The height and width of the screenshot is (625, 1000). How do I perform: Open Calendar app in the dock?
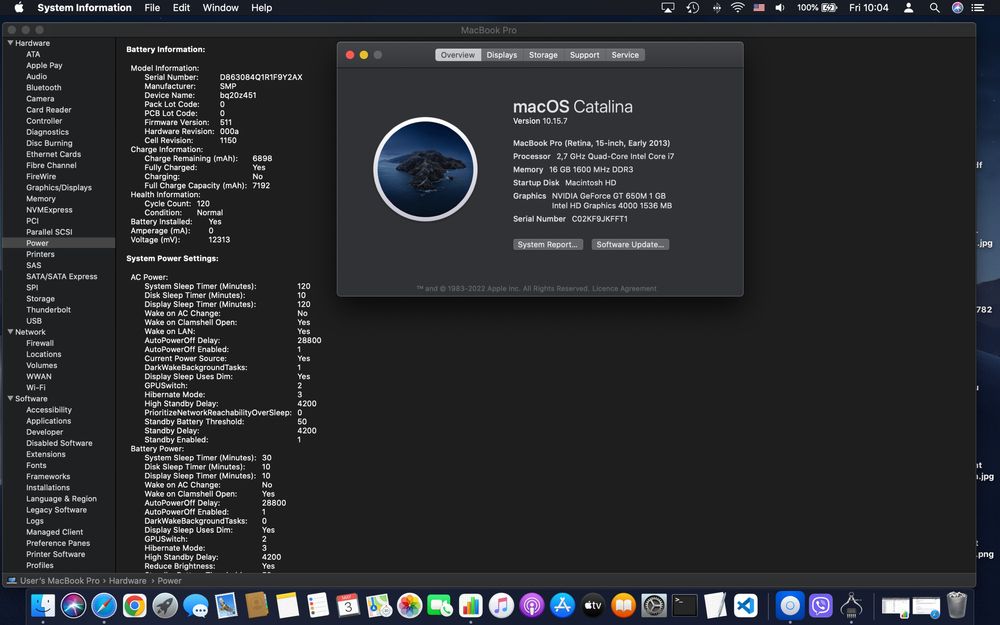click(x=348, y=605)
